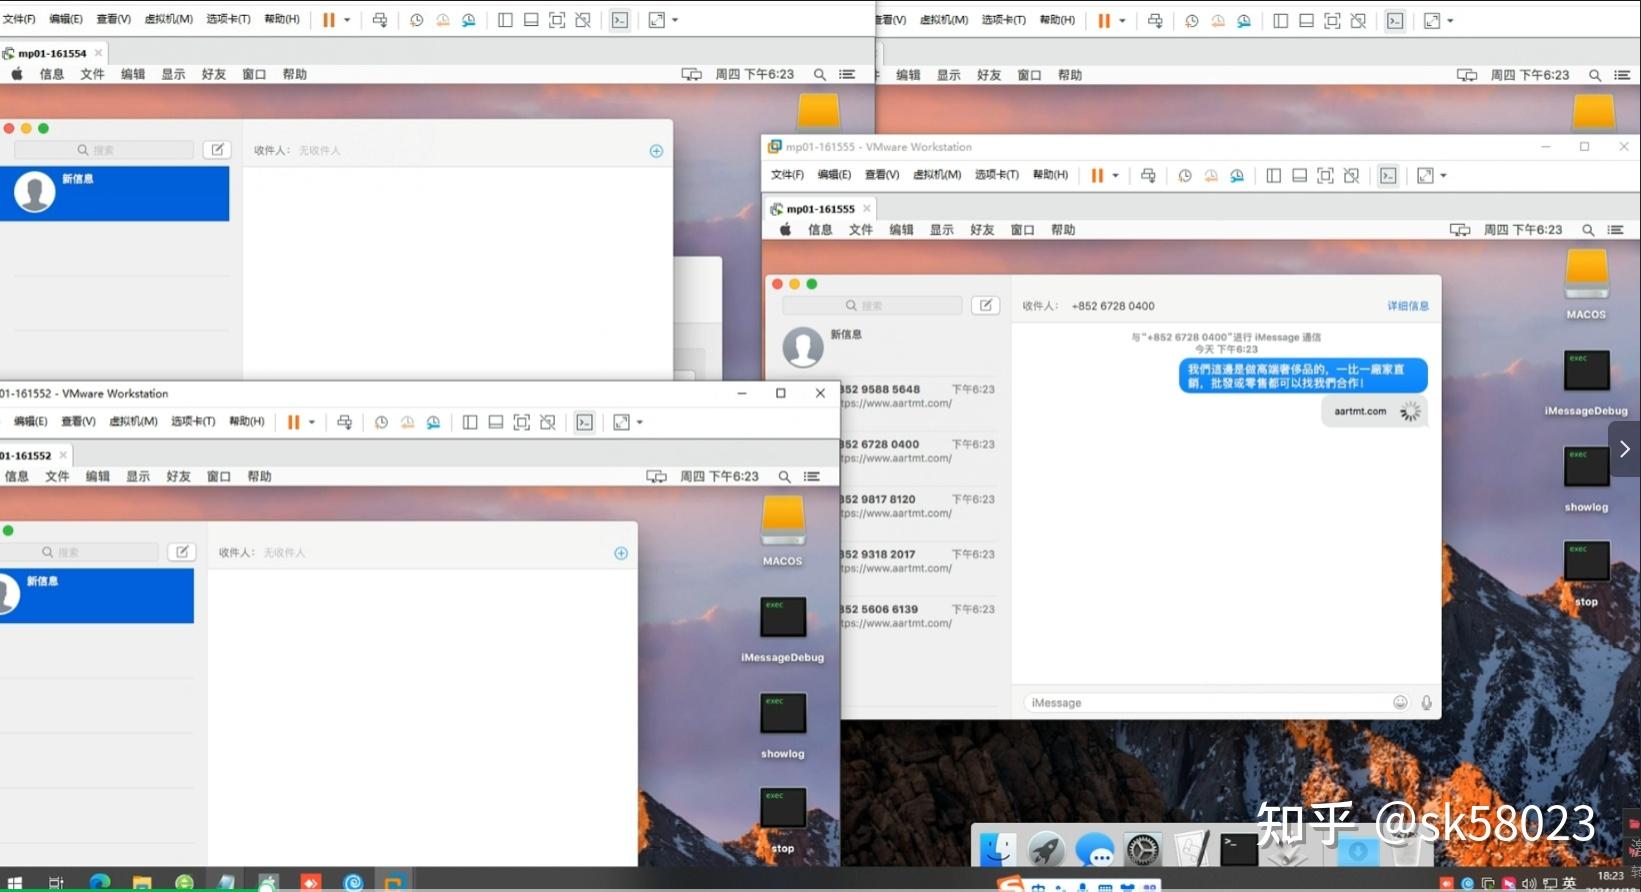1641x892 pixels.
Task: Add recipient with plus icon in 01-161552
Action: tap(621, 553)
